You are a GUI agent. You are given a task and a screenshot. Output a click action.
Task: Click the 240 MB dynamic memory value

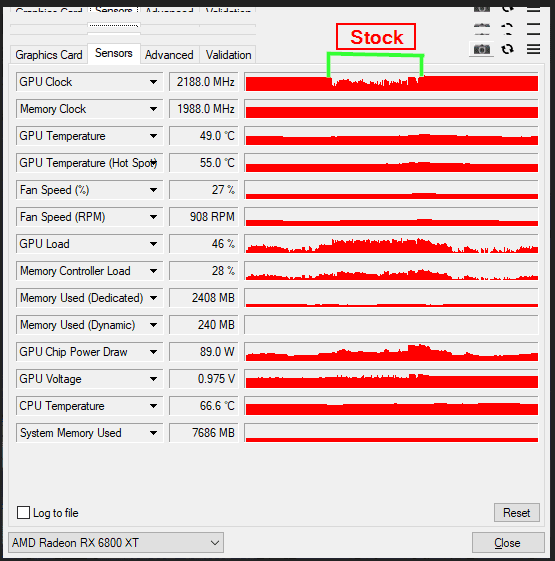204,325
